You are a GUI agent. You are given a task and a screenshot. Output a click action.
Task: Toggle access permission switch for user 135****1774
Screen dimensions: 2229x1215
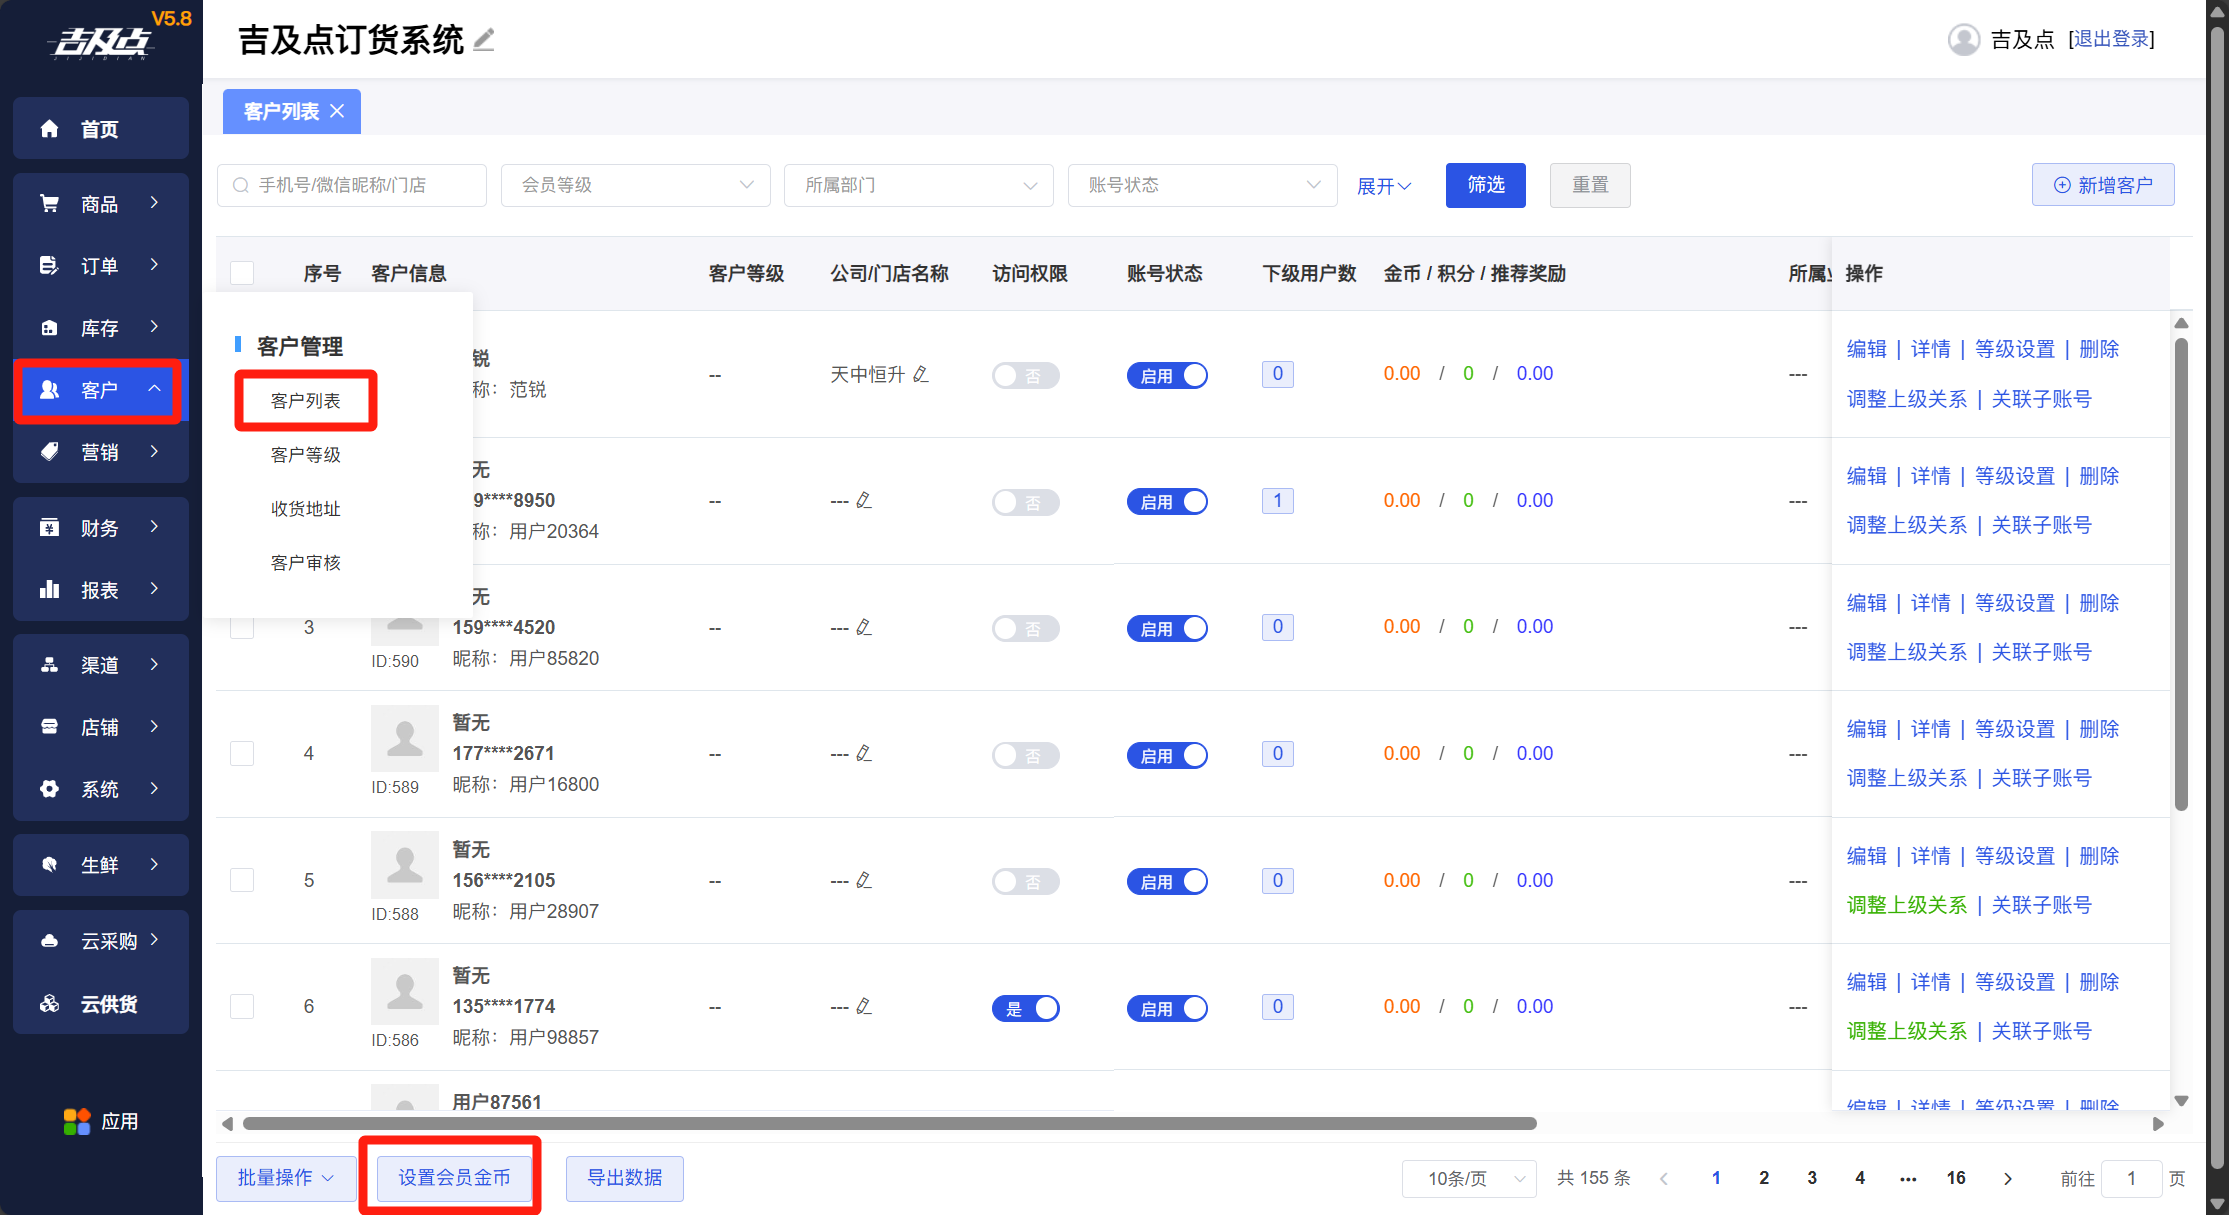[x=1026, y=1008]
